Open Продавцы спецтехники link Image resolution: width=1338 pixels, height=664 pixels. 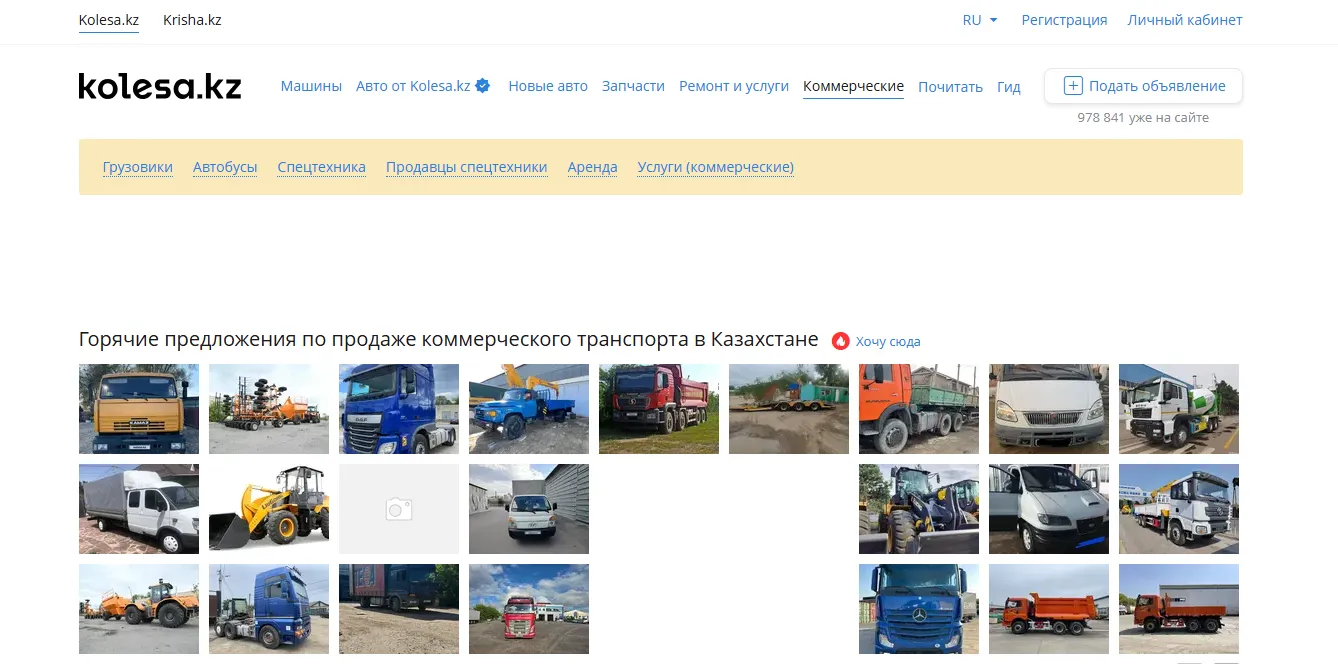point(467,167)
